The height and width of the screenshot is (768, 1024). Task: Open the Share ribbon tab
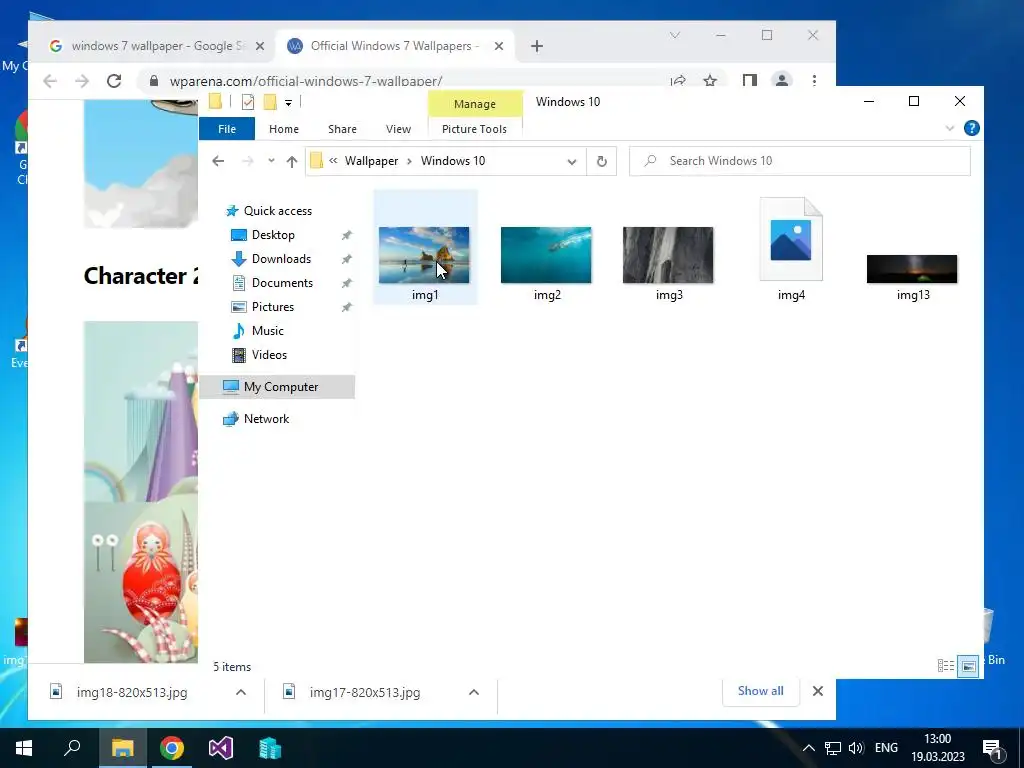click(x=342, y=129)
